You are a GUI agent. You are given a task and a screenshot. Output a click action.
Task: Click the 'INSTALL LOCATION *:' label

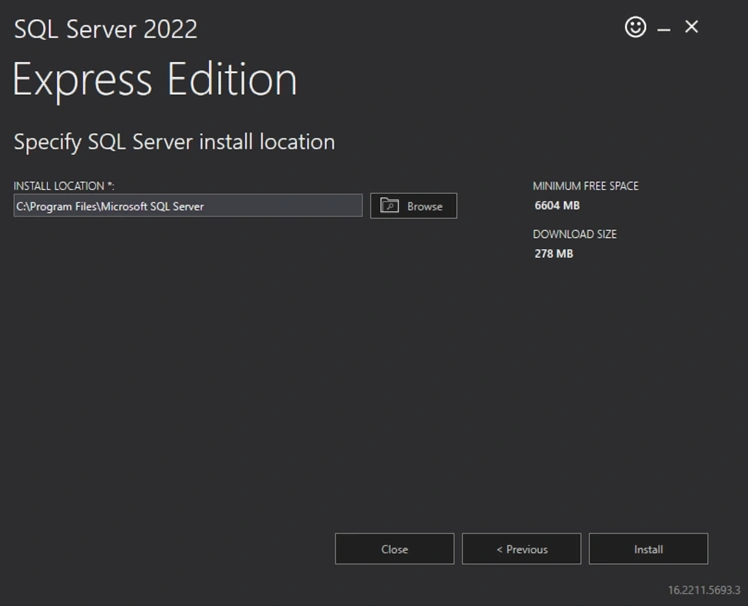pyautogui.click(x=64, y=186)
